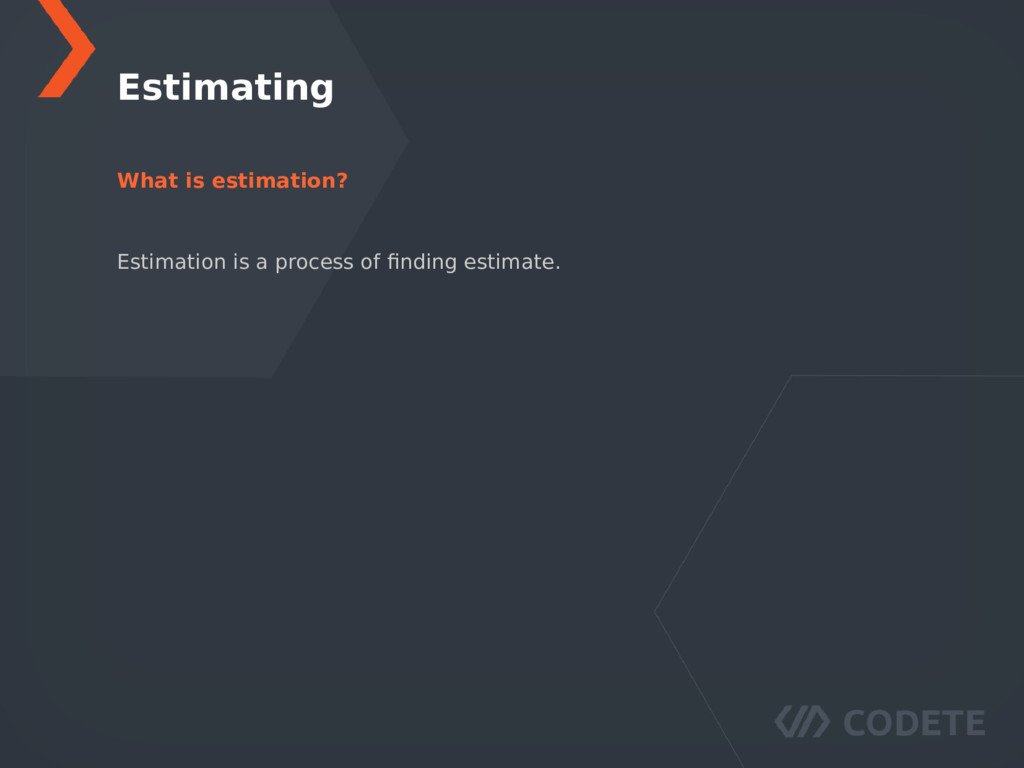Image resolution: width=1024 pixels, height=768 pixels.
Task: Click the sentence "Estimation is a process of finding estimate."
Action: click(x=339, y=262)
